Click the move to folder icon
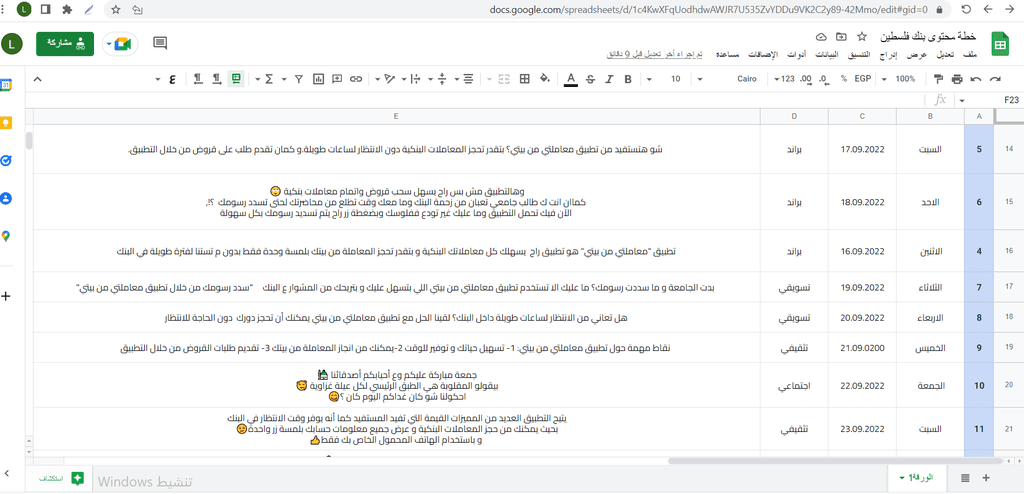Image resolution: width=1024 pixels, height=494 pixels. [841, 35]
